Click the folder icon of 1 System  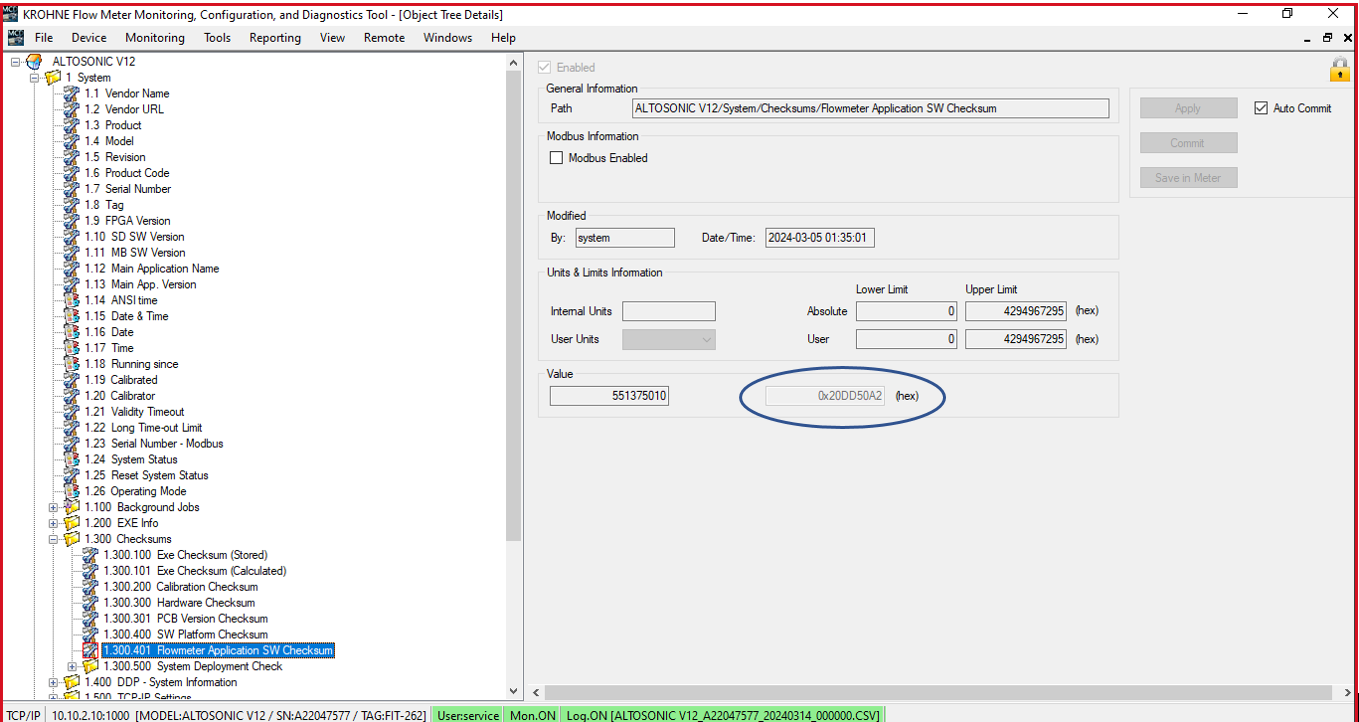click(53, 78)
